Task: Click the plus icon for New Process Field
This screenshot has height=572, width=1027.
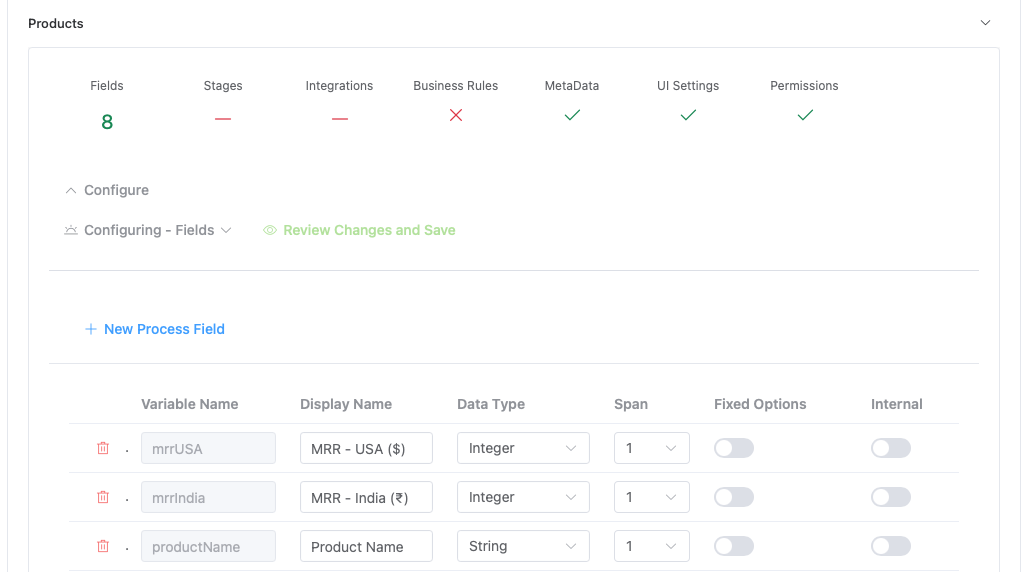Action: tap(91, 329)
